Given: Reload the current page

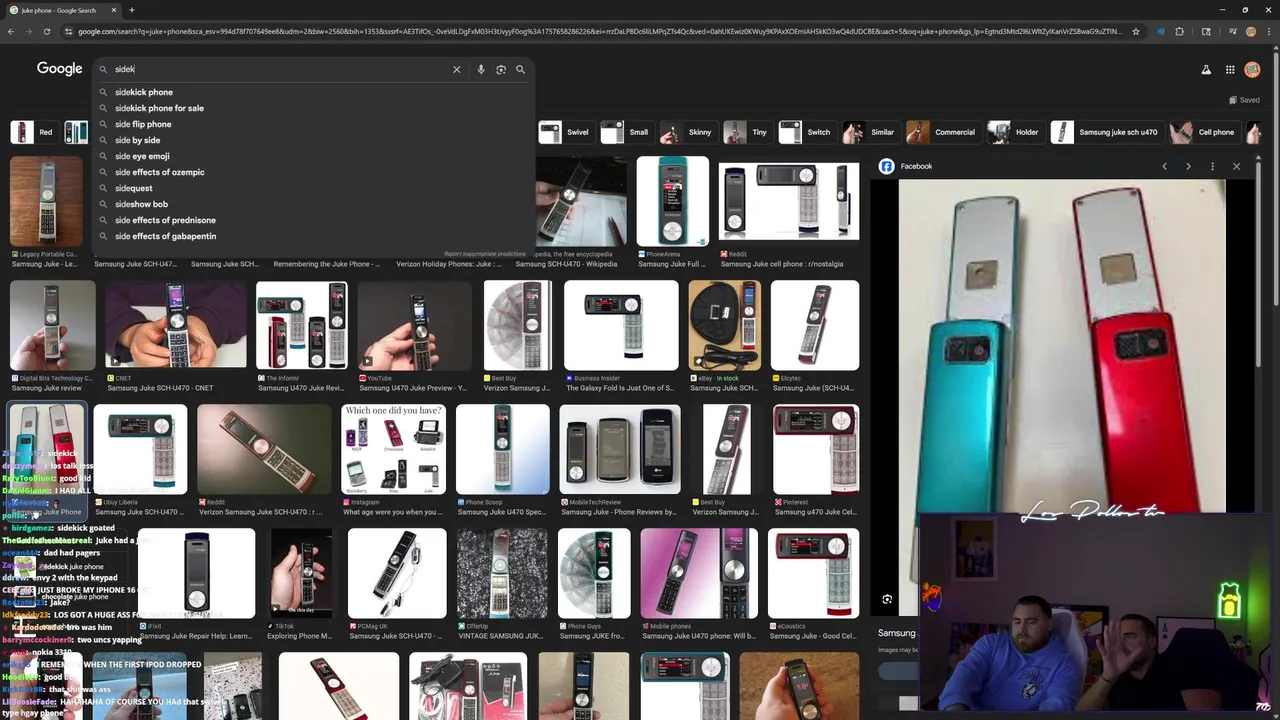Looking at the screenshot, I should point(46,31).
